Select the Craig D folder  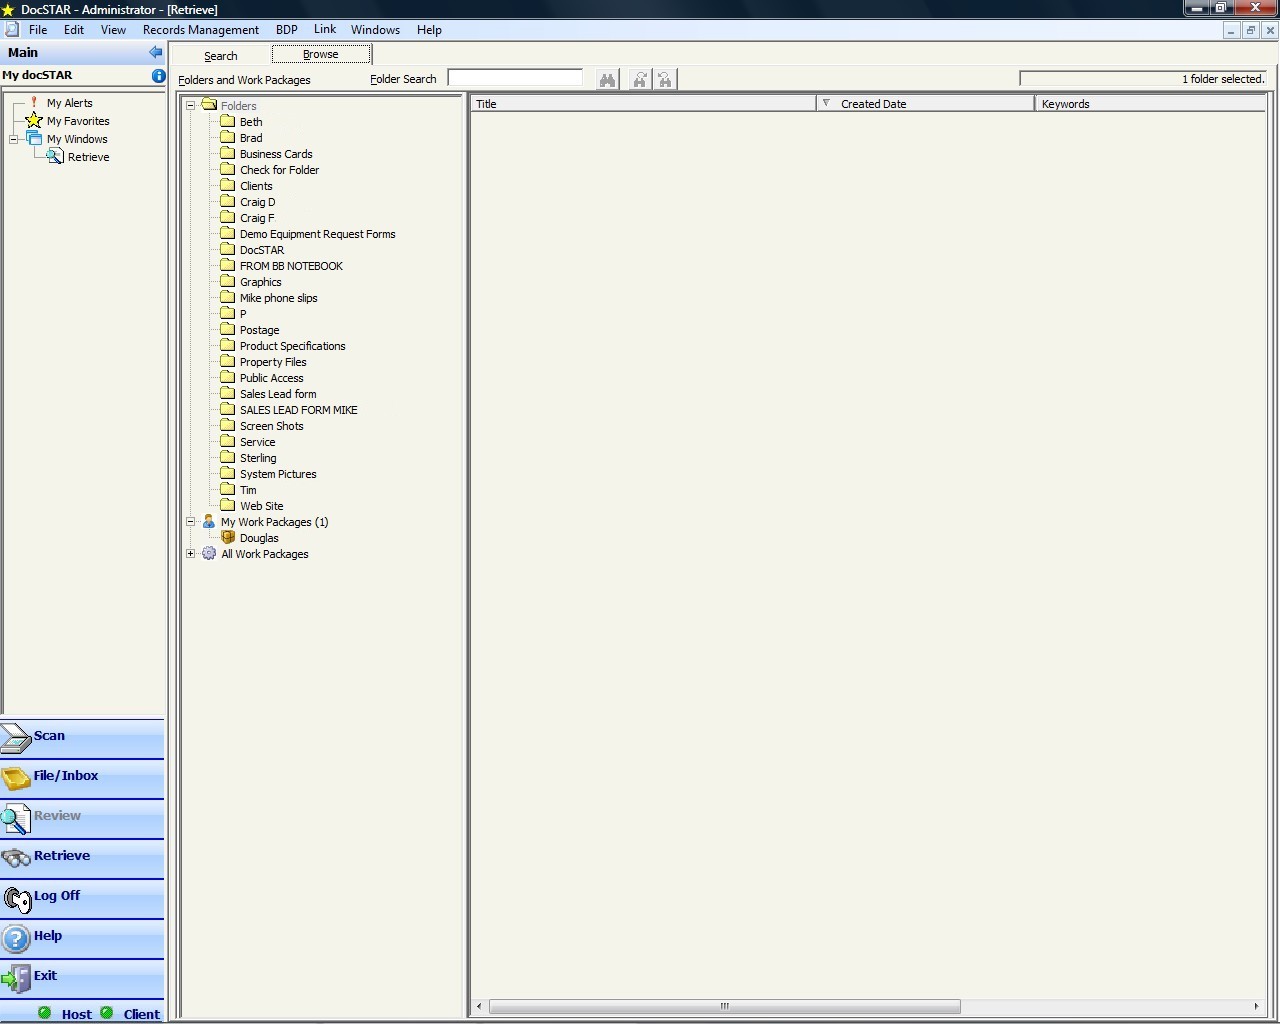(x=257, y=202)
